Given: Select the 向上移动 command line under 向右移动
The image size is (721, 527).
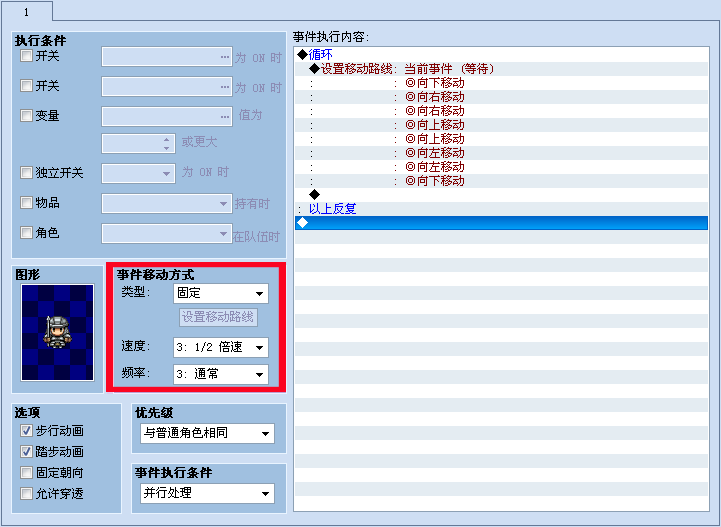Looking at the screenshot, I should click(502, 125).
